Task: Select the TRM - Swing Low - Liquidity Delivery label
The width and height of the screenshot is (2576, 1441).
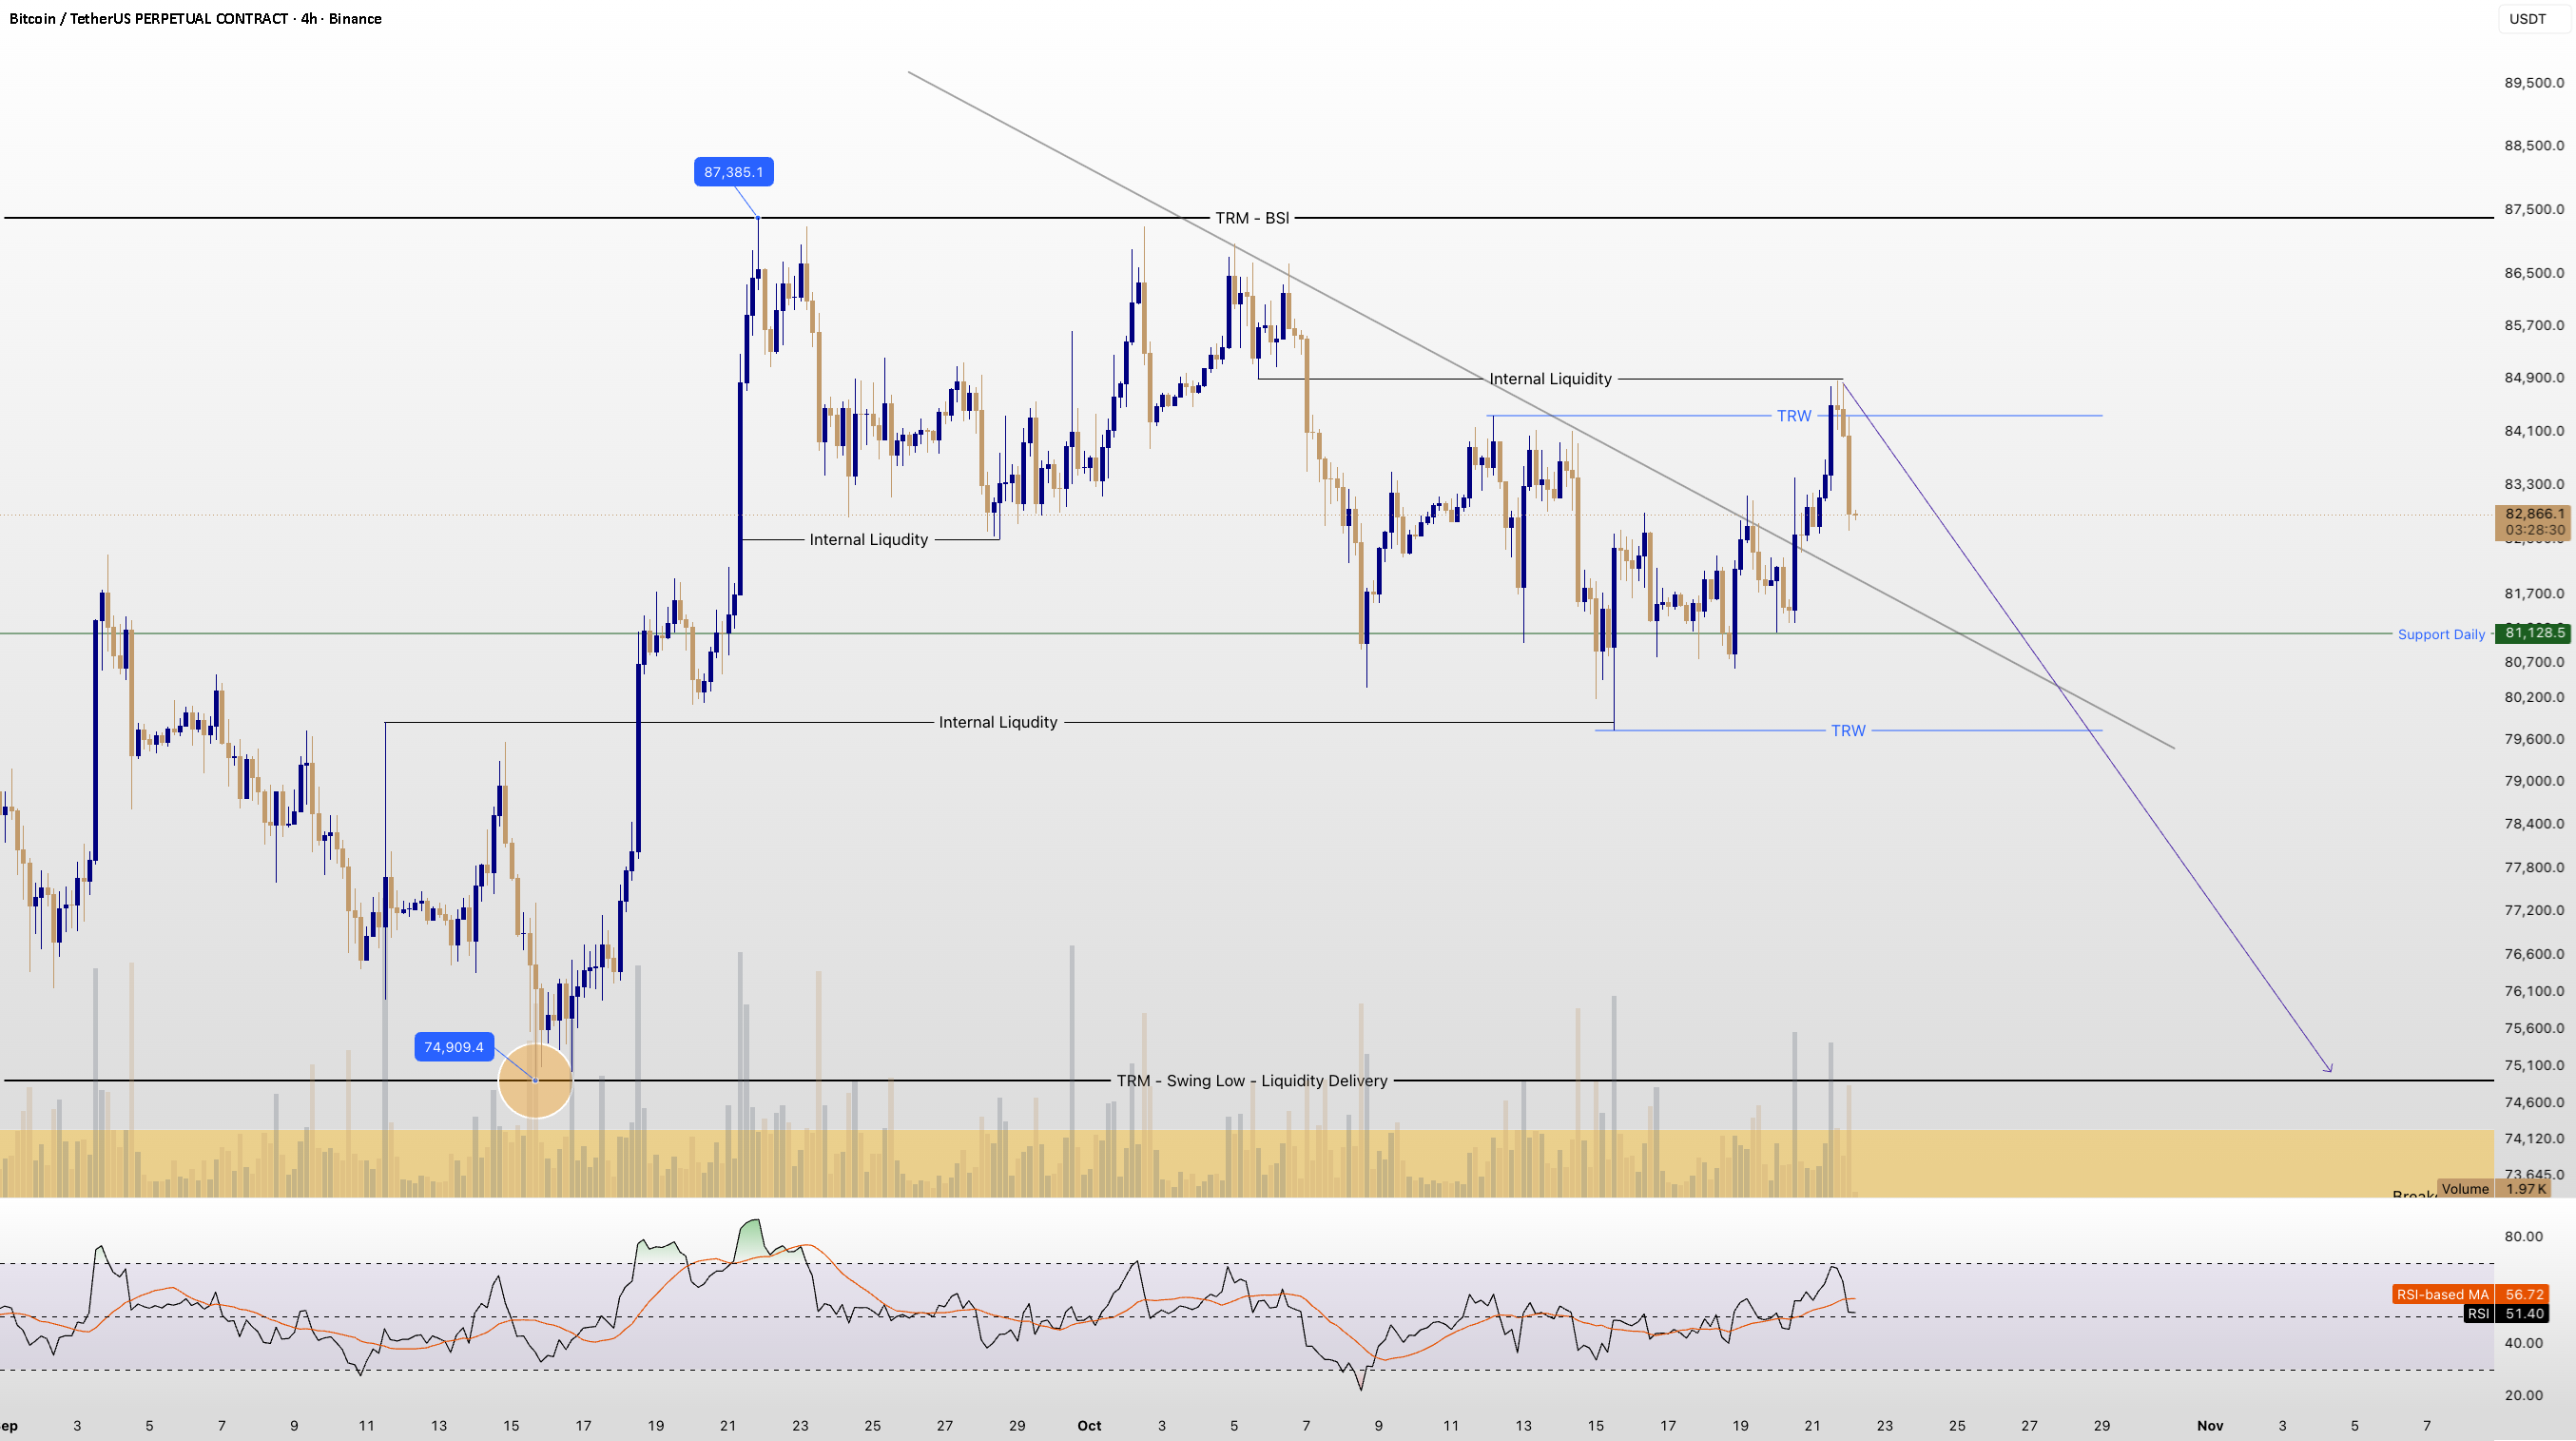Action: (1252, 1080)
